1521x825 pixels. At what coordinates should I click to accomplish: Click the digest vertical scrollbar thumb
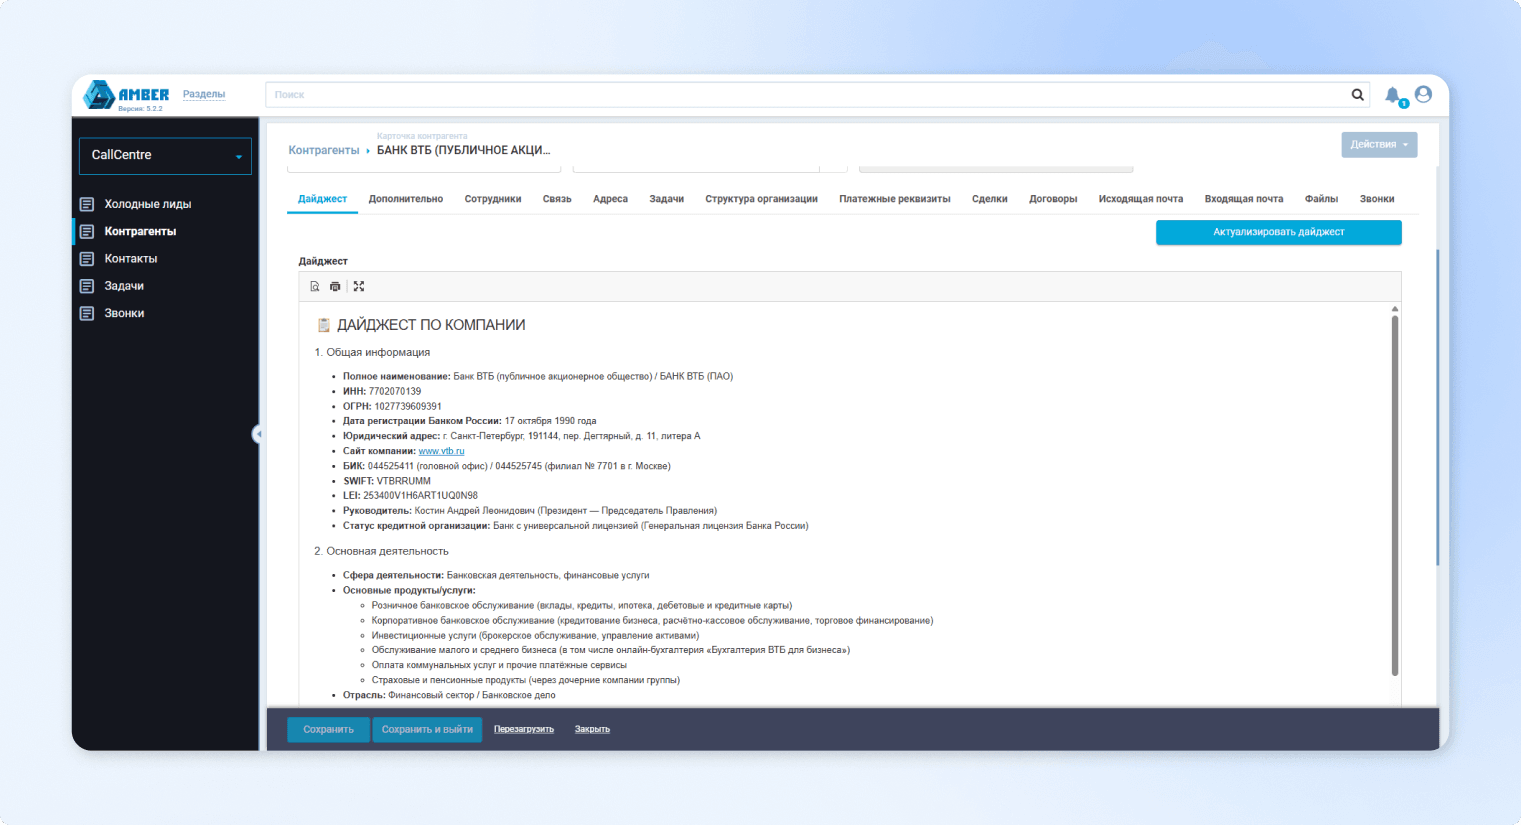(x=1395, y=495)
